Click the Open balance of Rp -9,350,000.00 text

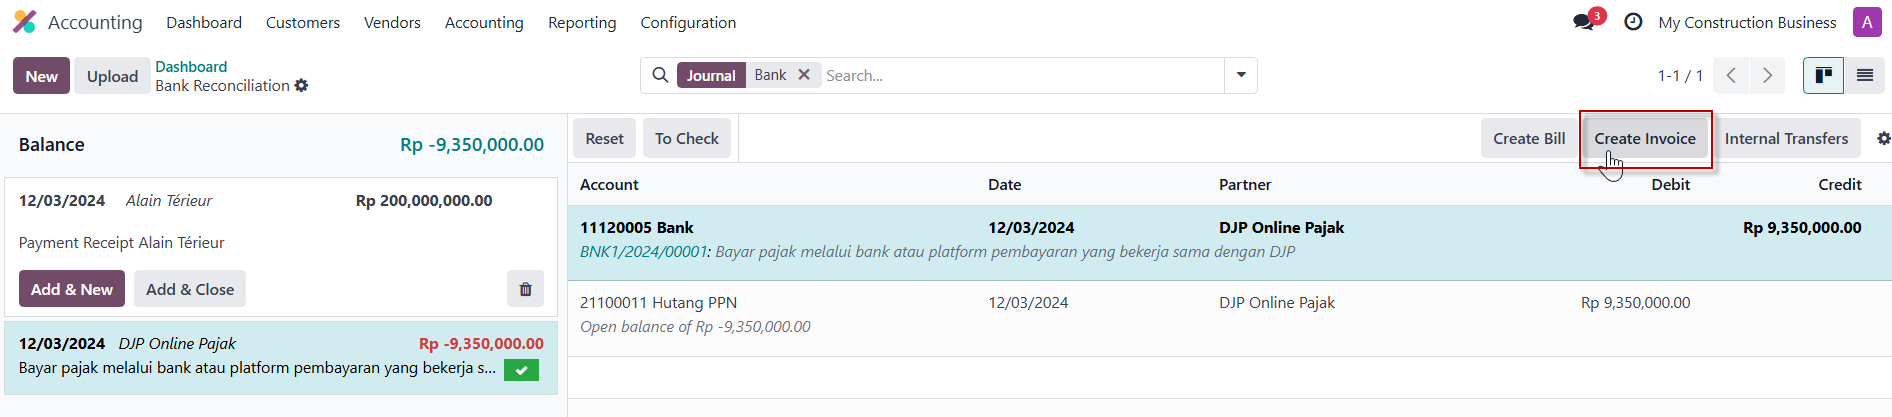pos(695,327)
